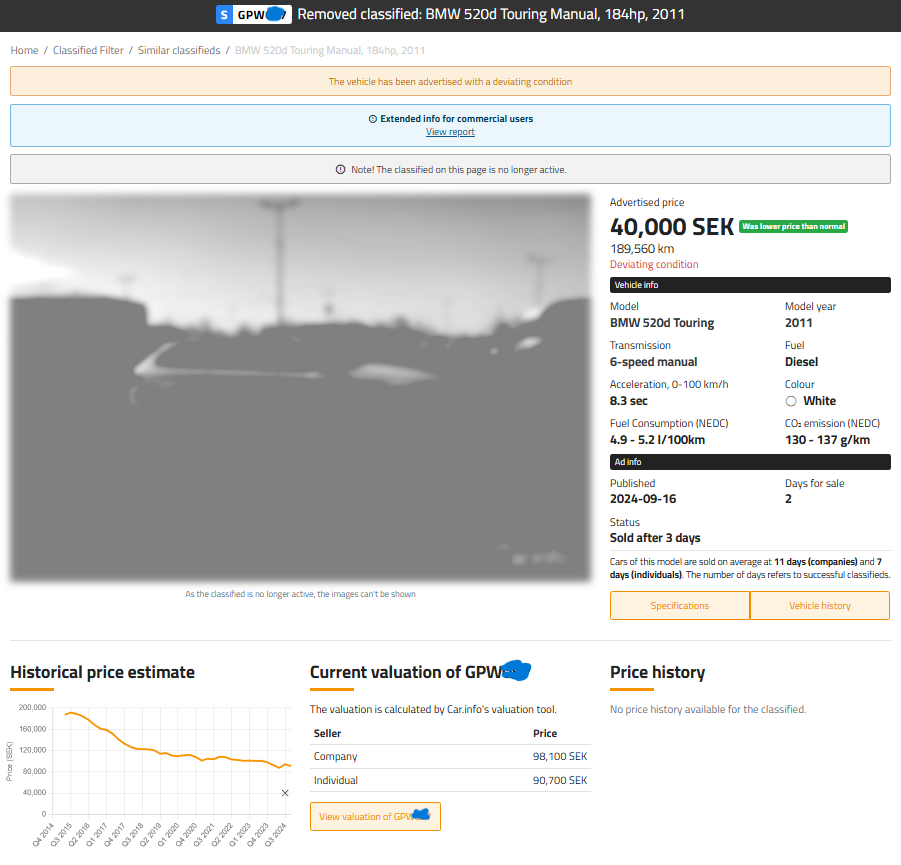Select the Vehicle info section header
Screen dimensions: 901x865
(x=750, y=285)
